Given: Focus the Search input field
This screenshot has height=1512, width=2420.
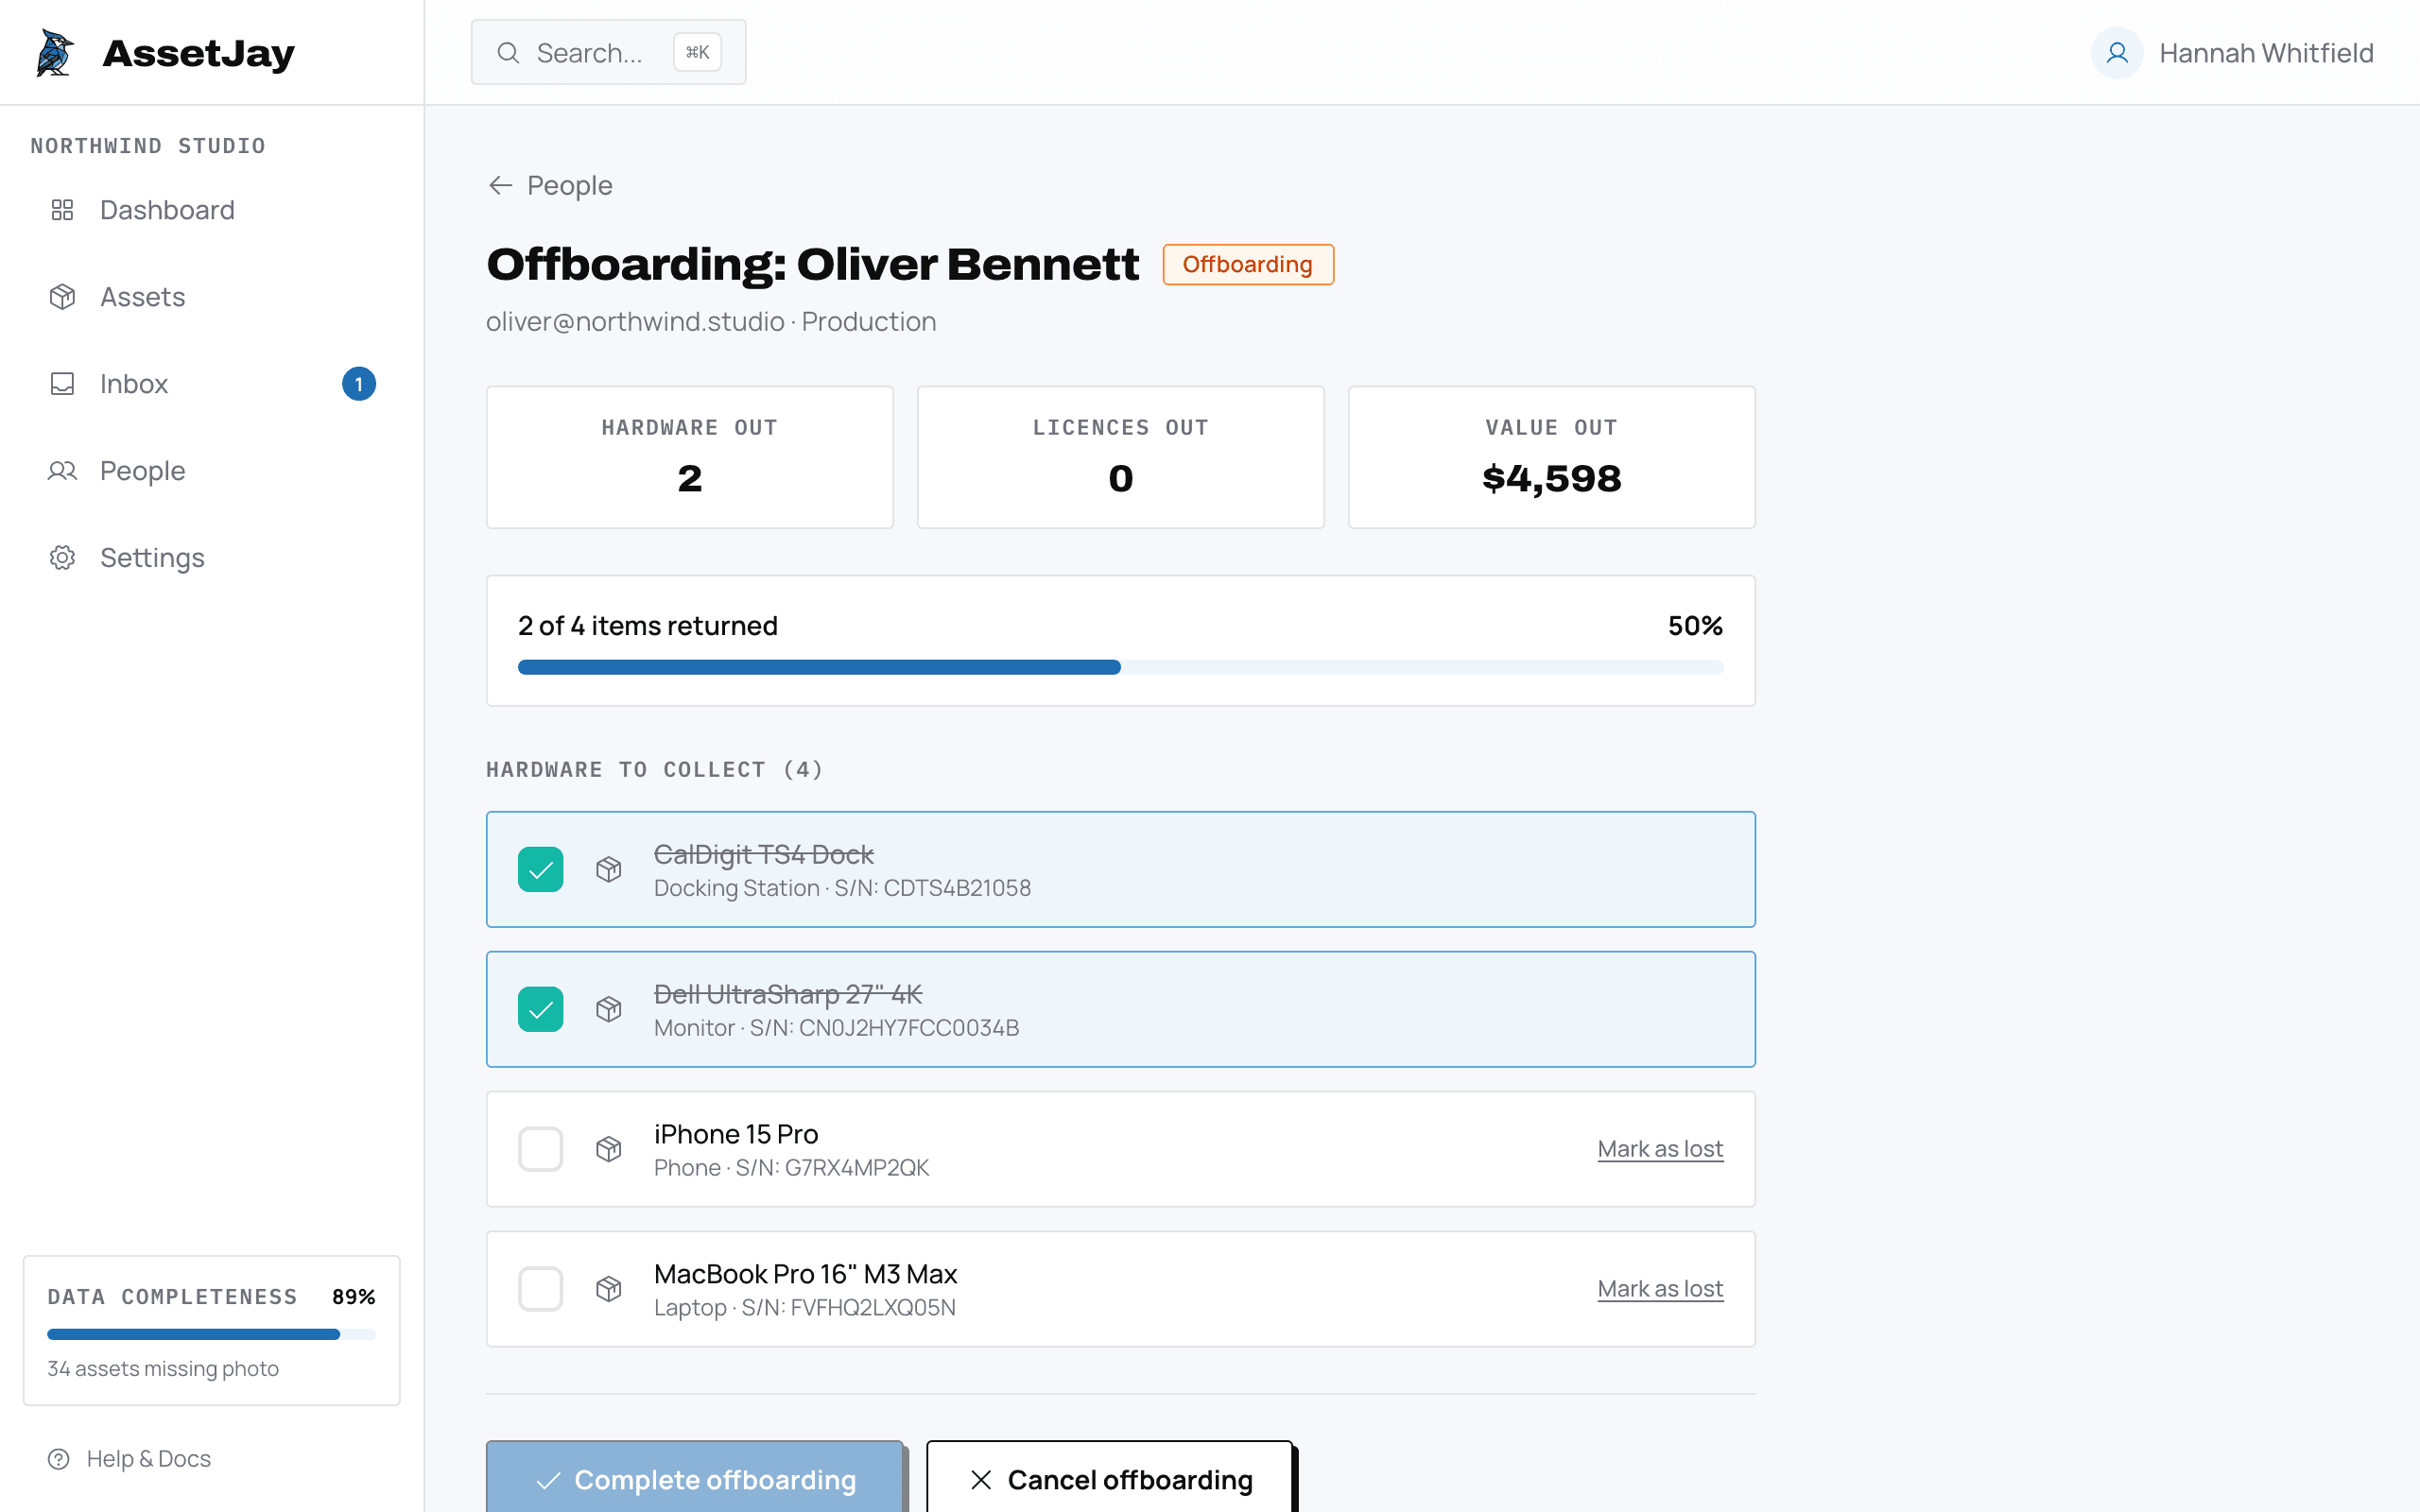Looking at the screenshot, I should 608,52.
